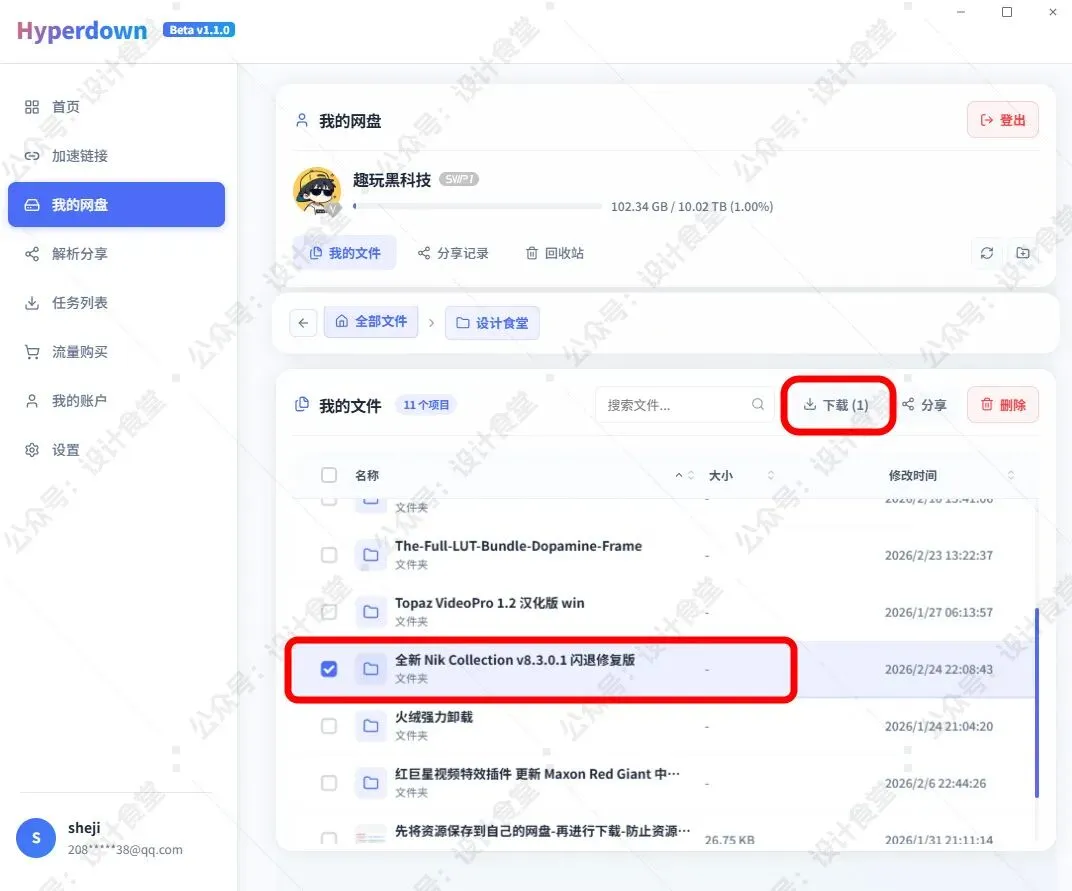Click the 搜索文件 search field
Viewport: 1072px width, 891px height.
(684, 405)
